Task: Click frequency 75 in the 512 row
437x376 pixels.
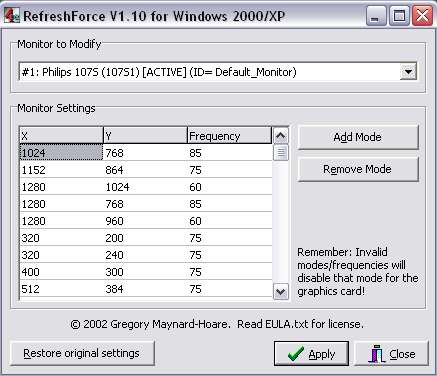Action: 229,289
